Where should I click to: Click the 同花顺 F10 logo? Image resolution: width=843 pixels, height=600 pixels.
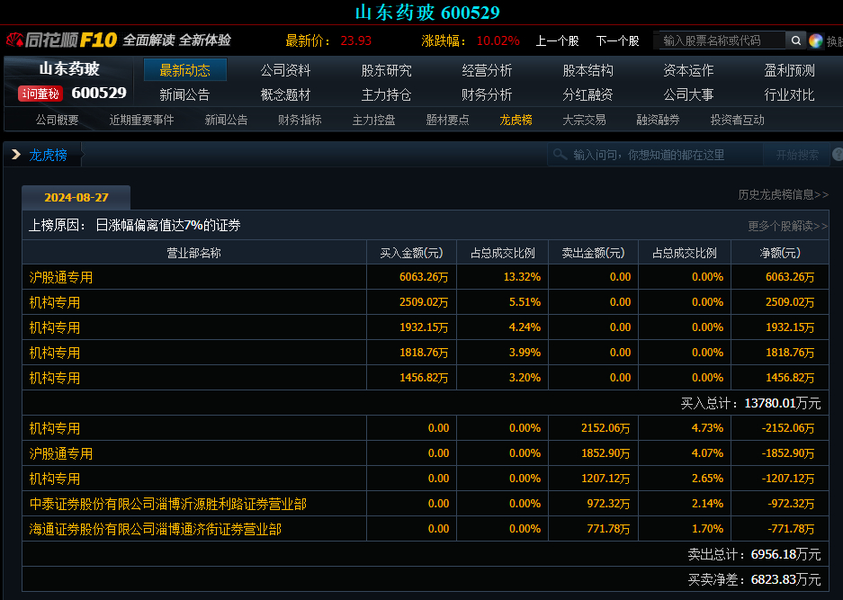coord(61,40)
